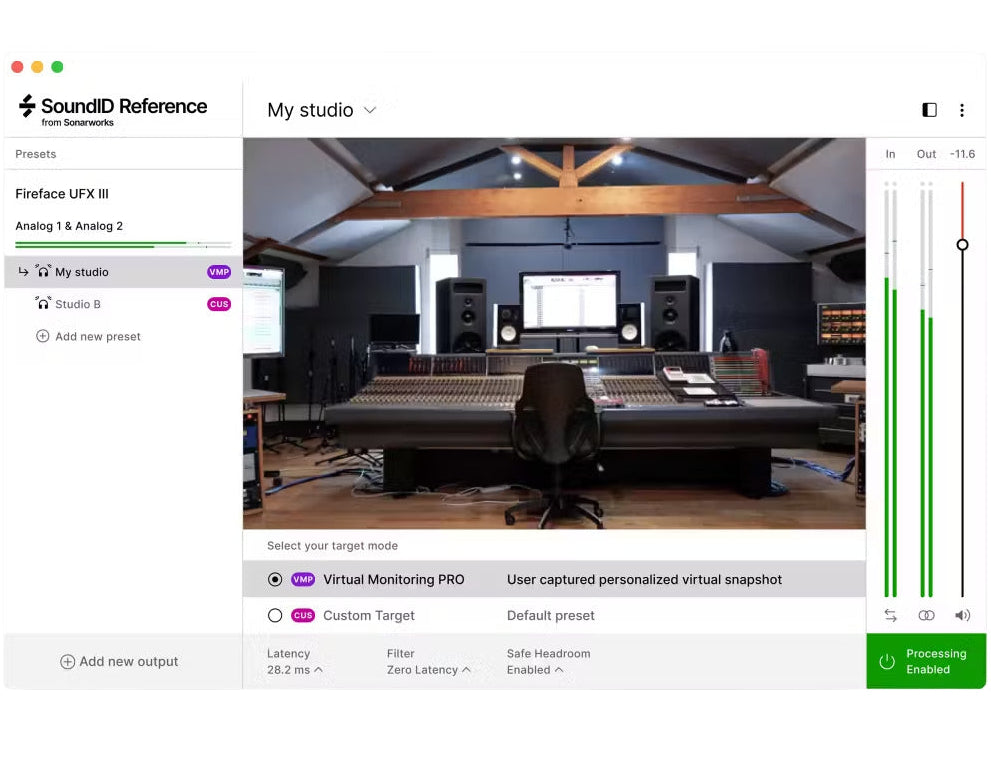Click the speaker volume icon

pyautogui.click(x=962, y=615)
